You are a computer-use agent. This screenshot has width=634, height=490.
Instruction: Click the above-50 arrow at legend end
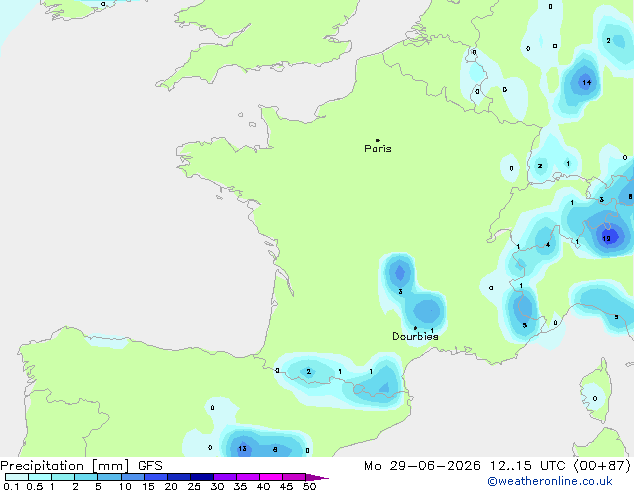317,477
